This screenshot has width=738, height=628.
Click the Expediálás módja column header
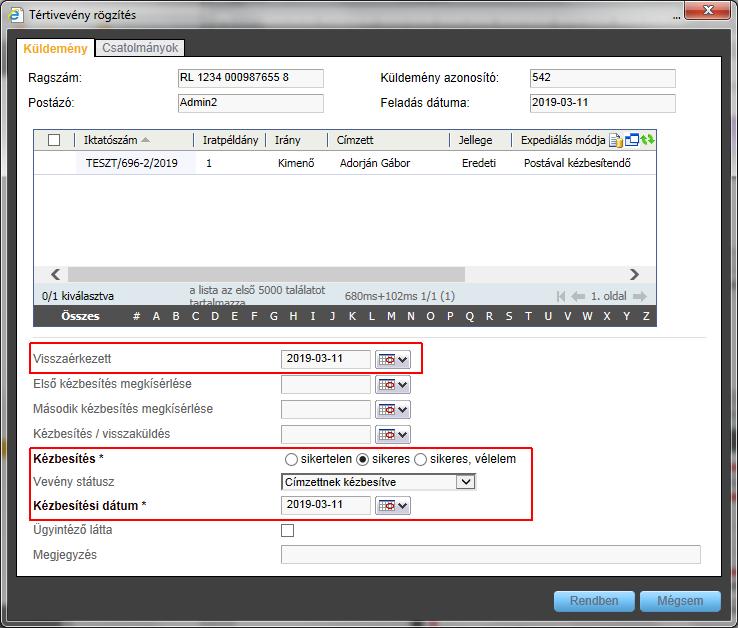pos(563,140)
